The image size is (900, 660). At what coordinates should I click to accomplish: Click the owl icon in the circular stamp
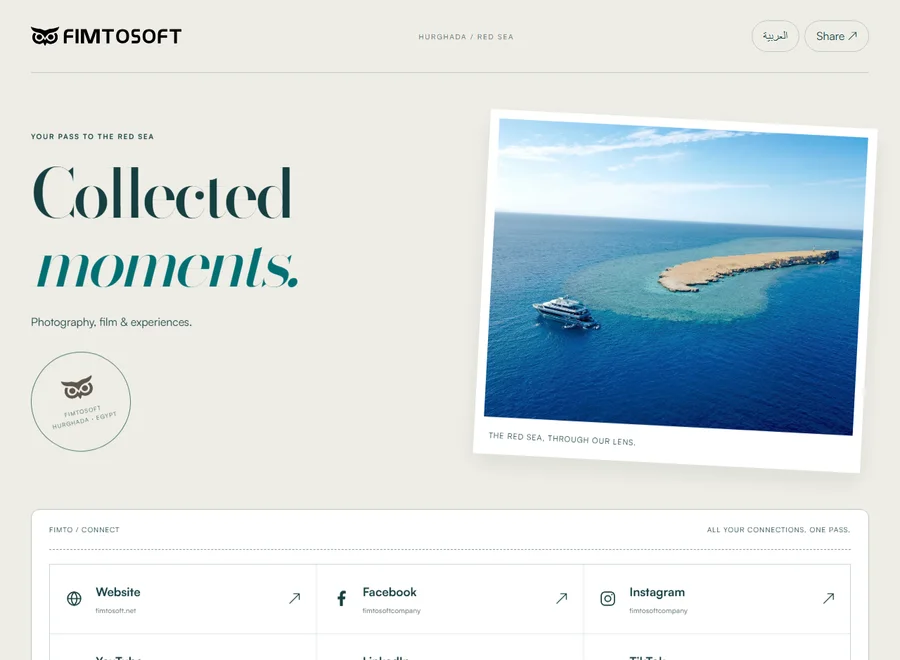coord(77,388)
